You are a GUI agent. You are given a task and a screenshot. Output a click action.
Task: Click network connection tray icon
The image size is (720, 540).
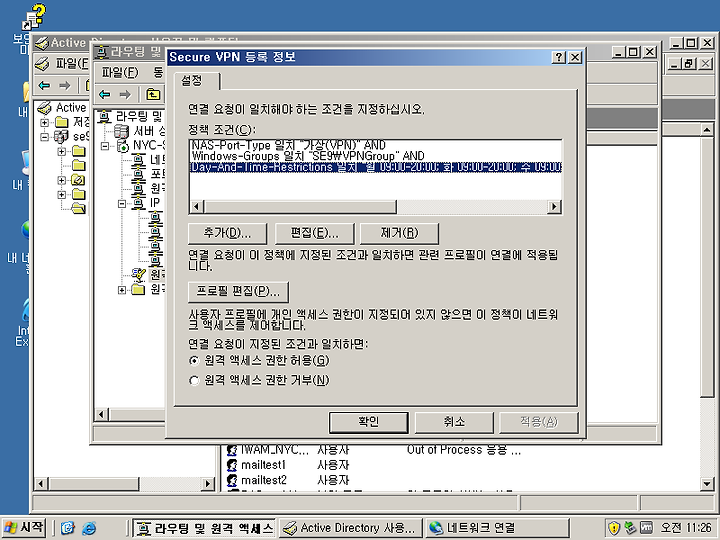tap(630, 528)
